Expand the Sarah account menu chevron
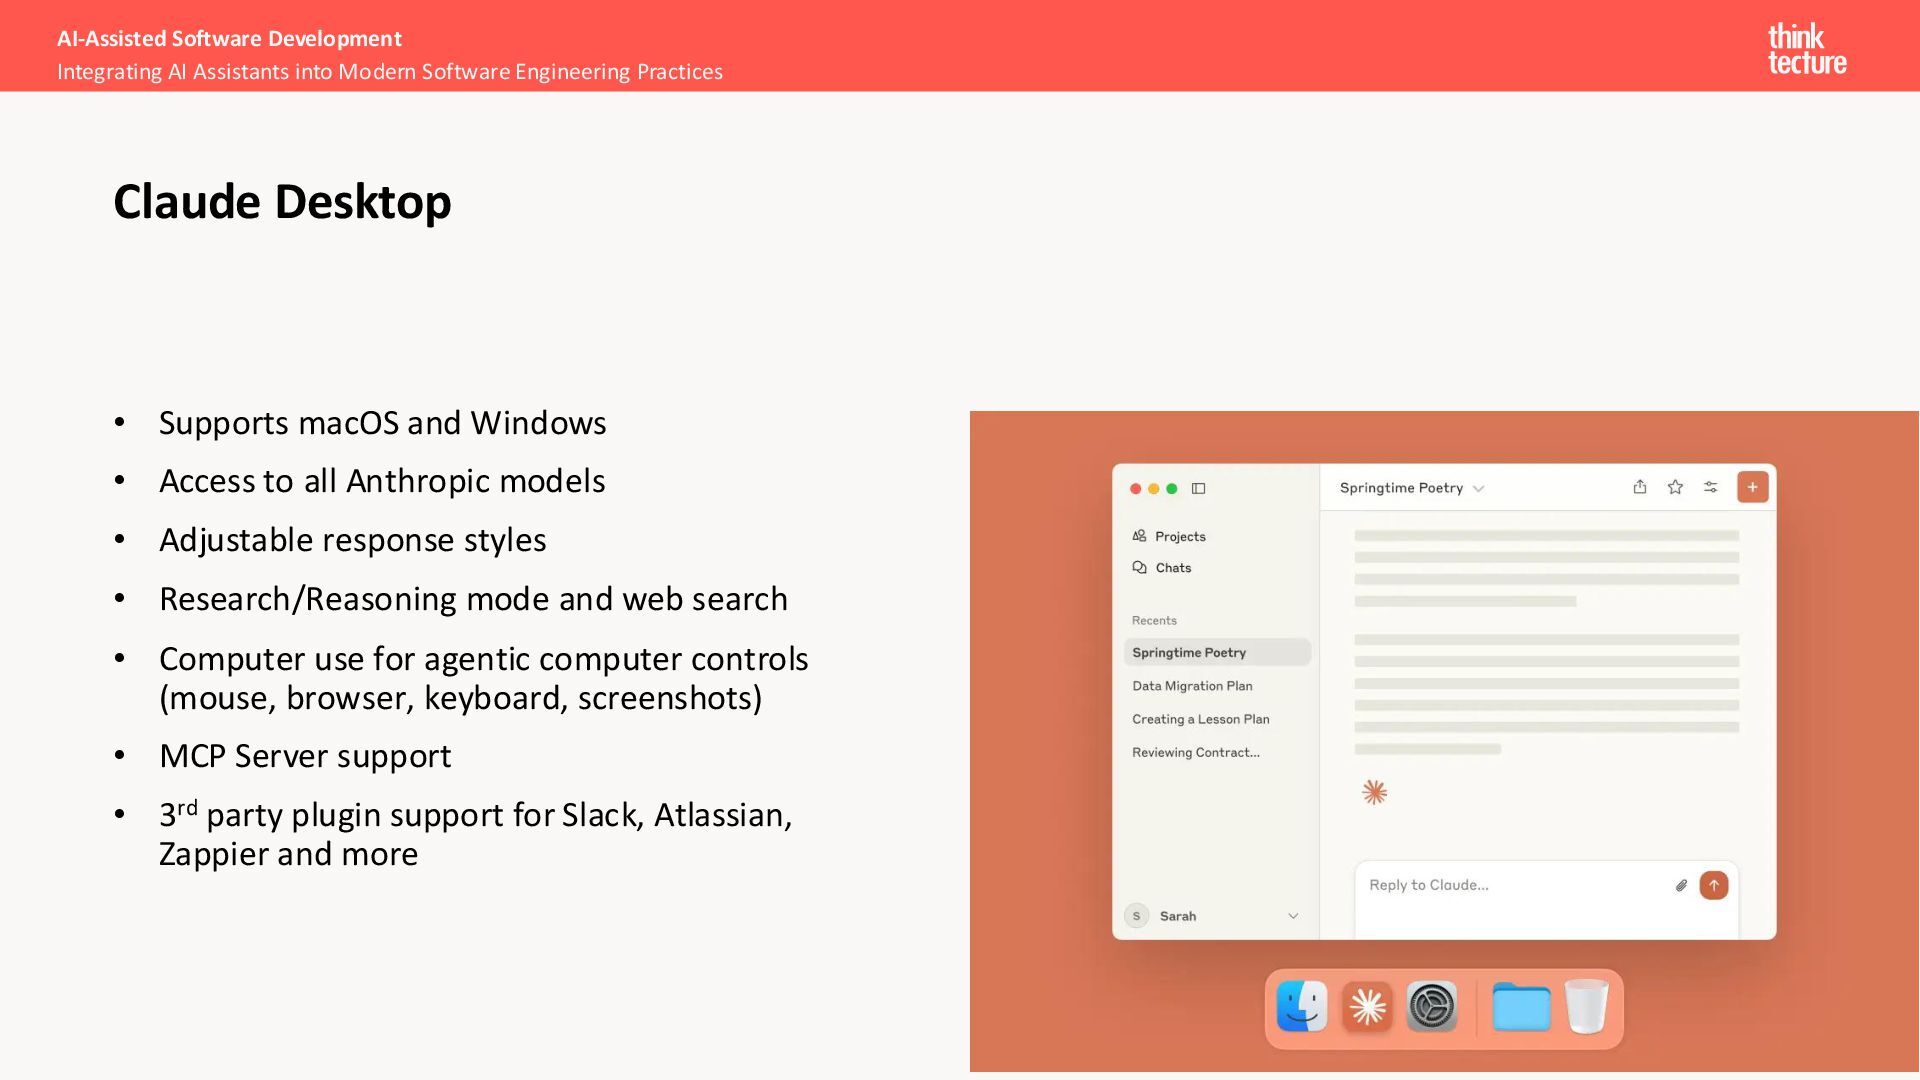This screenshot has height=1080, width=1920. [x=1293, y=916]
